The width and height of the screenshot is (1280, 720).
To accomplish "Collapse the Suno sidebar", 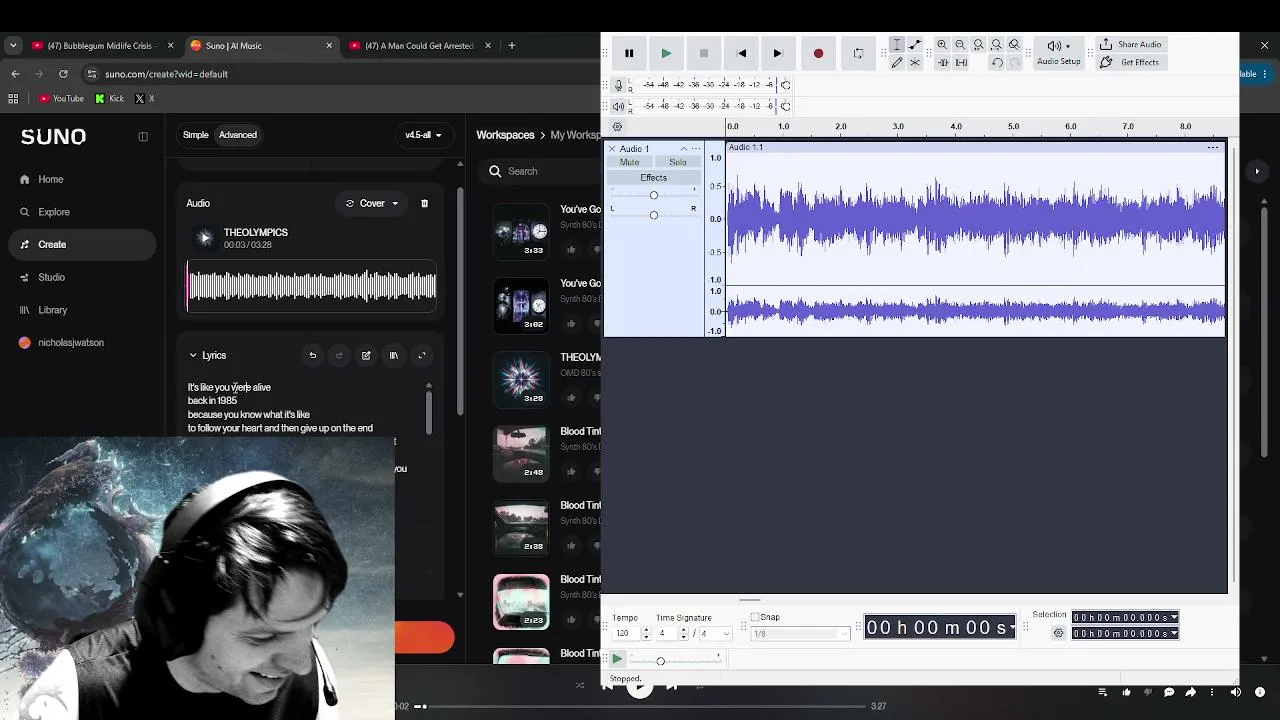I will [x=143, y=137].
